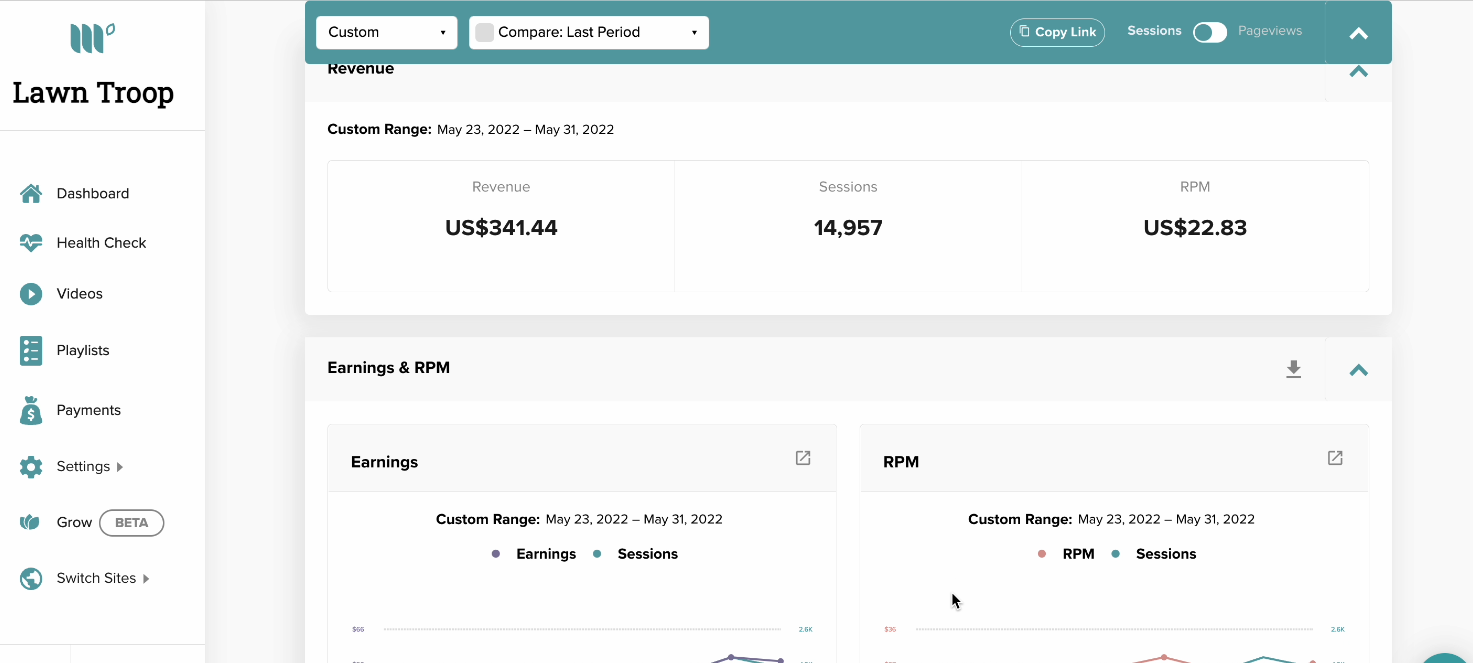Open the Compare: Last Period dropdown

click(x=589, y=32)
